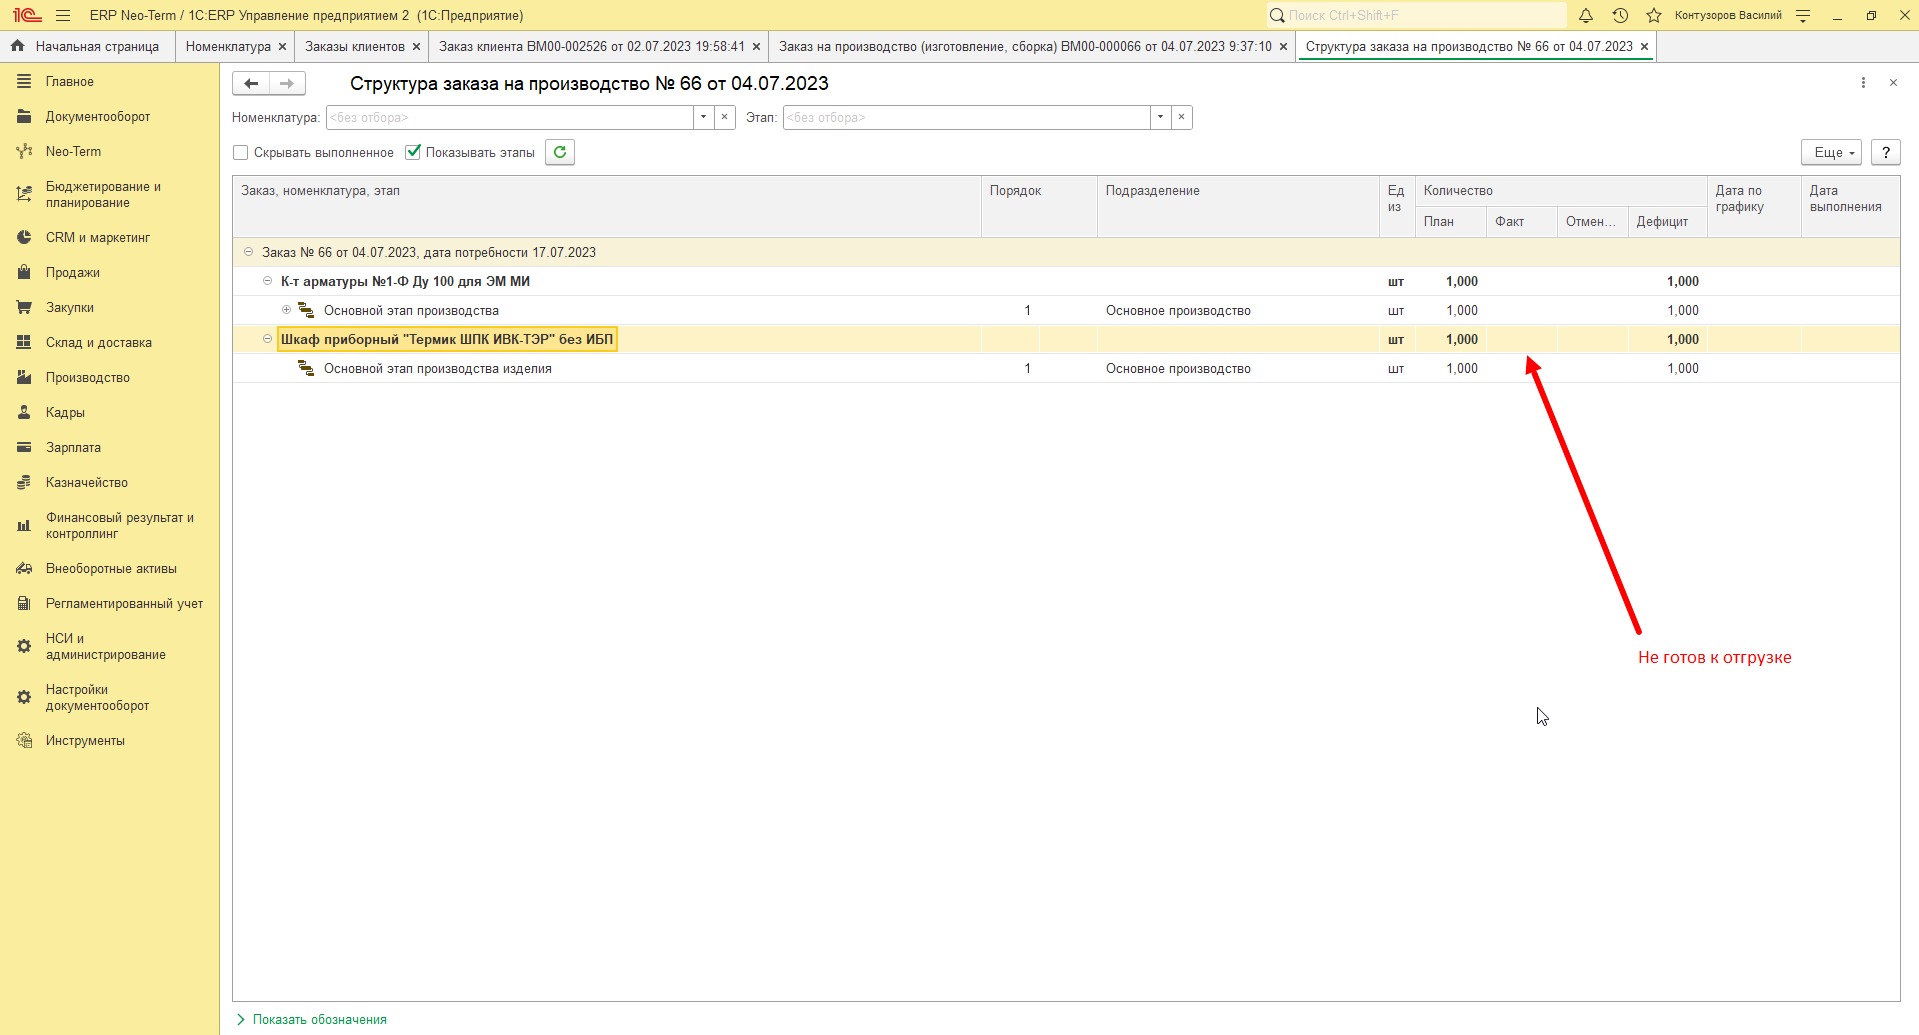Open Главное section in sidebar
This screenshot has width=1919, height=1035.
69,82
